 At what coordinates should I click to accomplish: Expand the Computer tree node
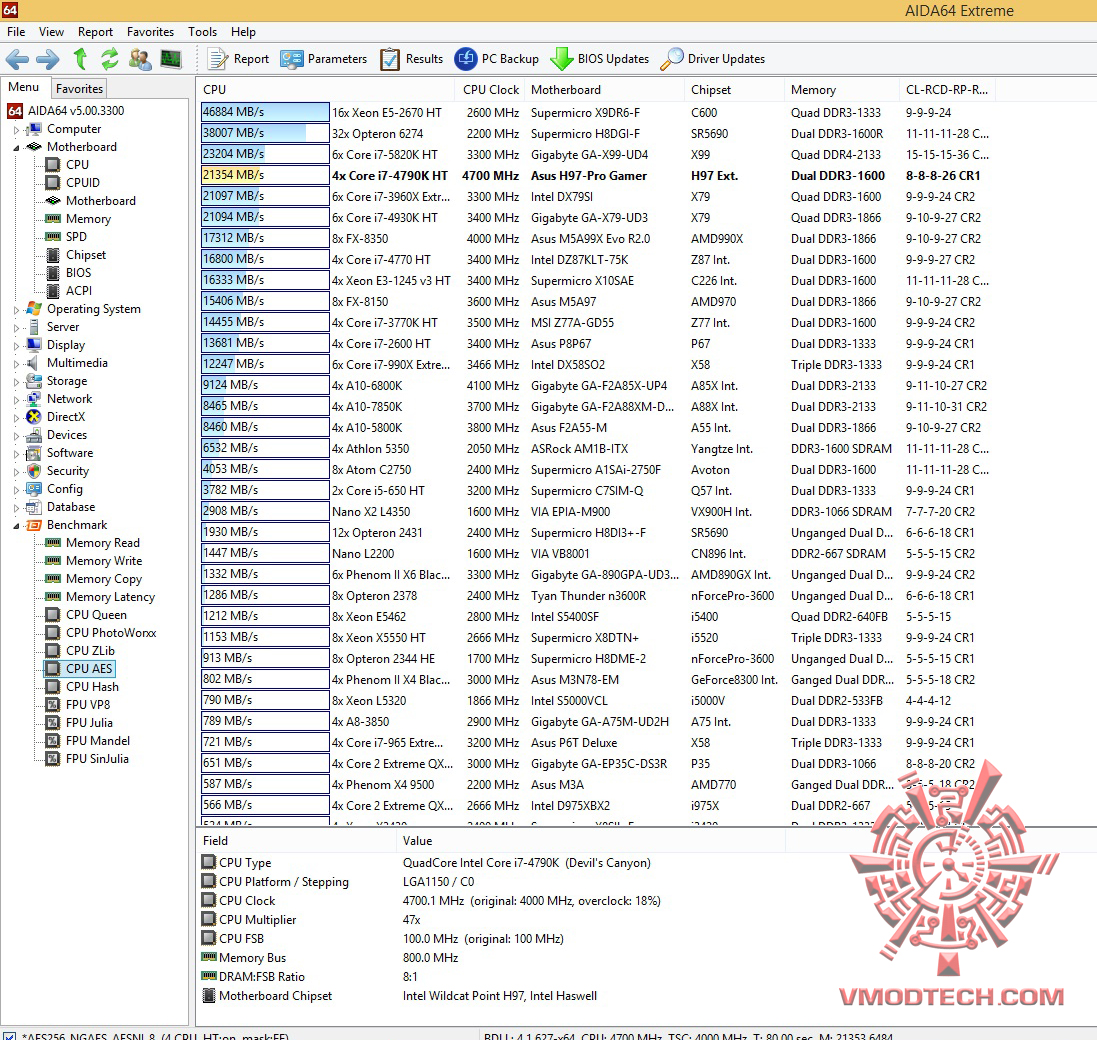click(16, 129)
